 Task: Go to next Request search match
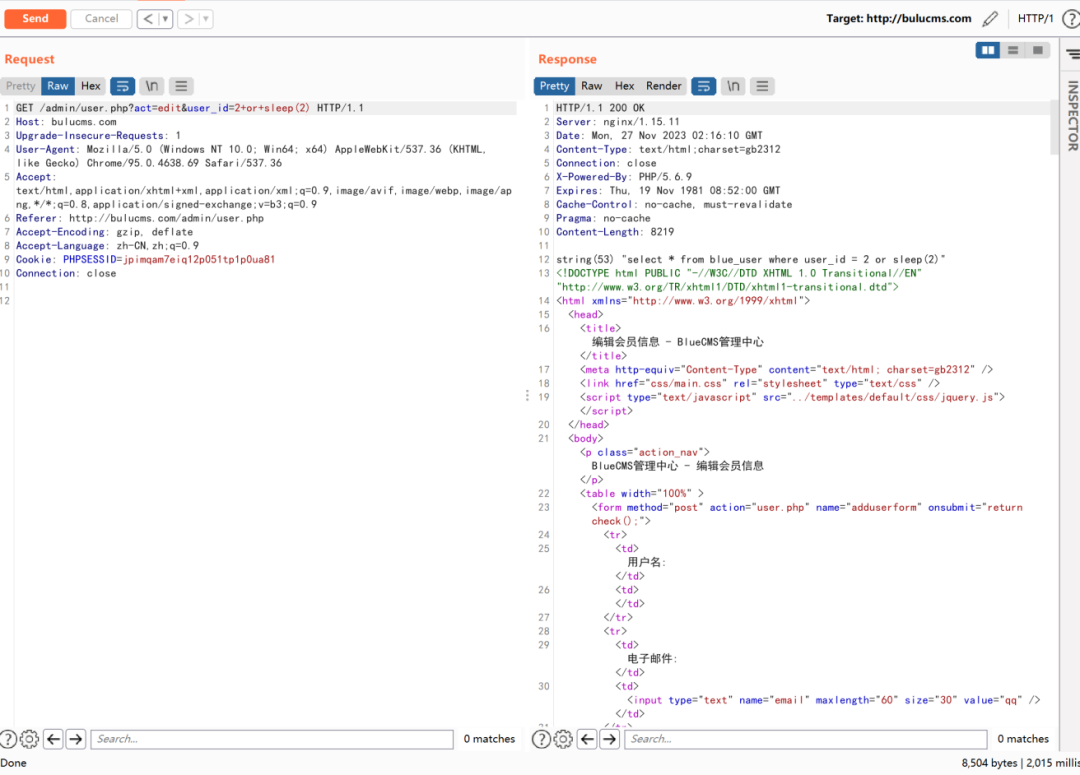76,739
